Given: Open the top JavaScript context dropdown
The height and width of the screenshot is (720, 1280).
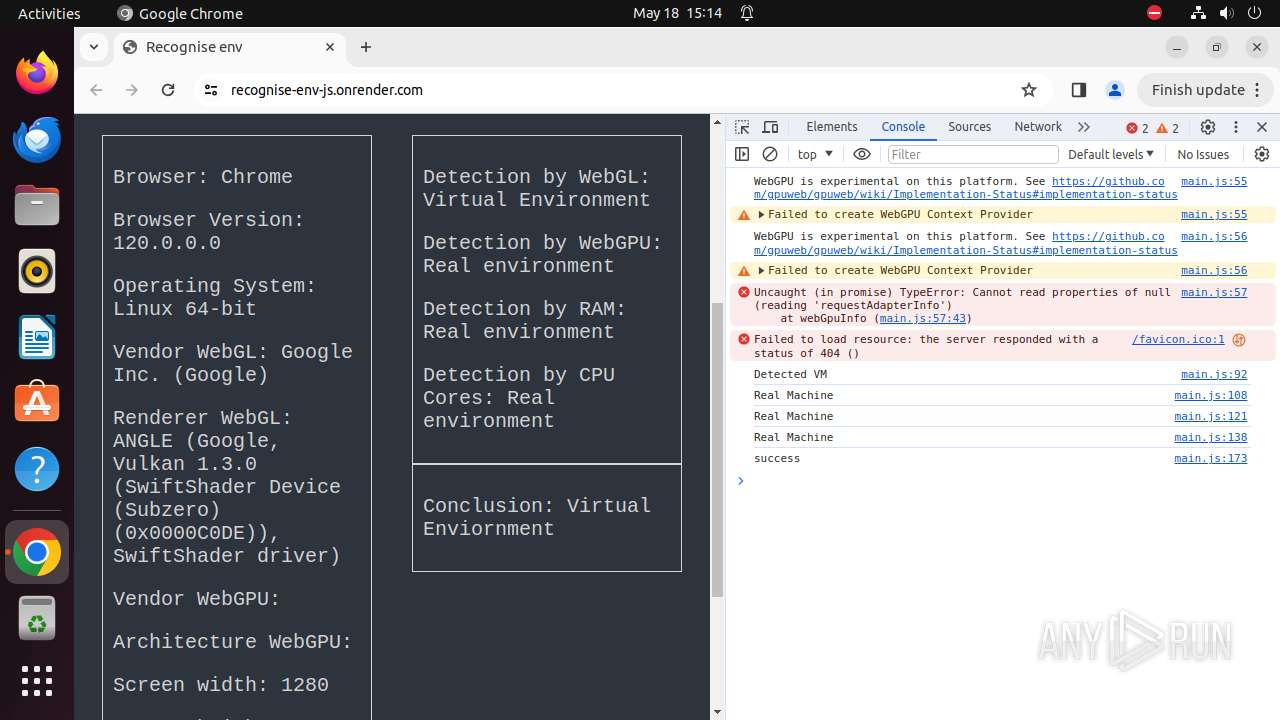Looking at the screenshot, I should [816, 154].
